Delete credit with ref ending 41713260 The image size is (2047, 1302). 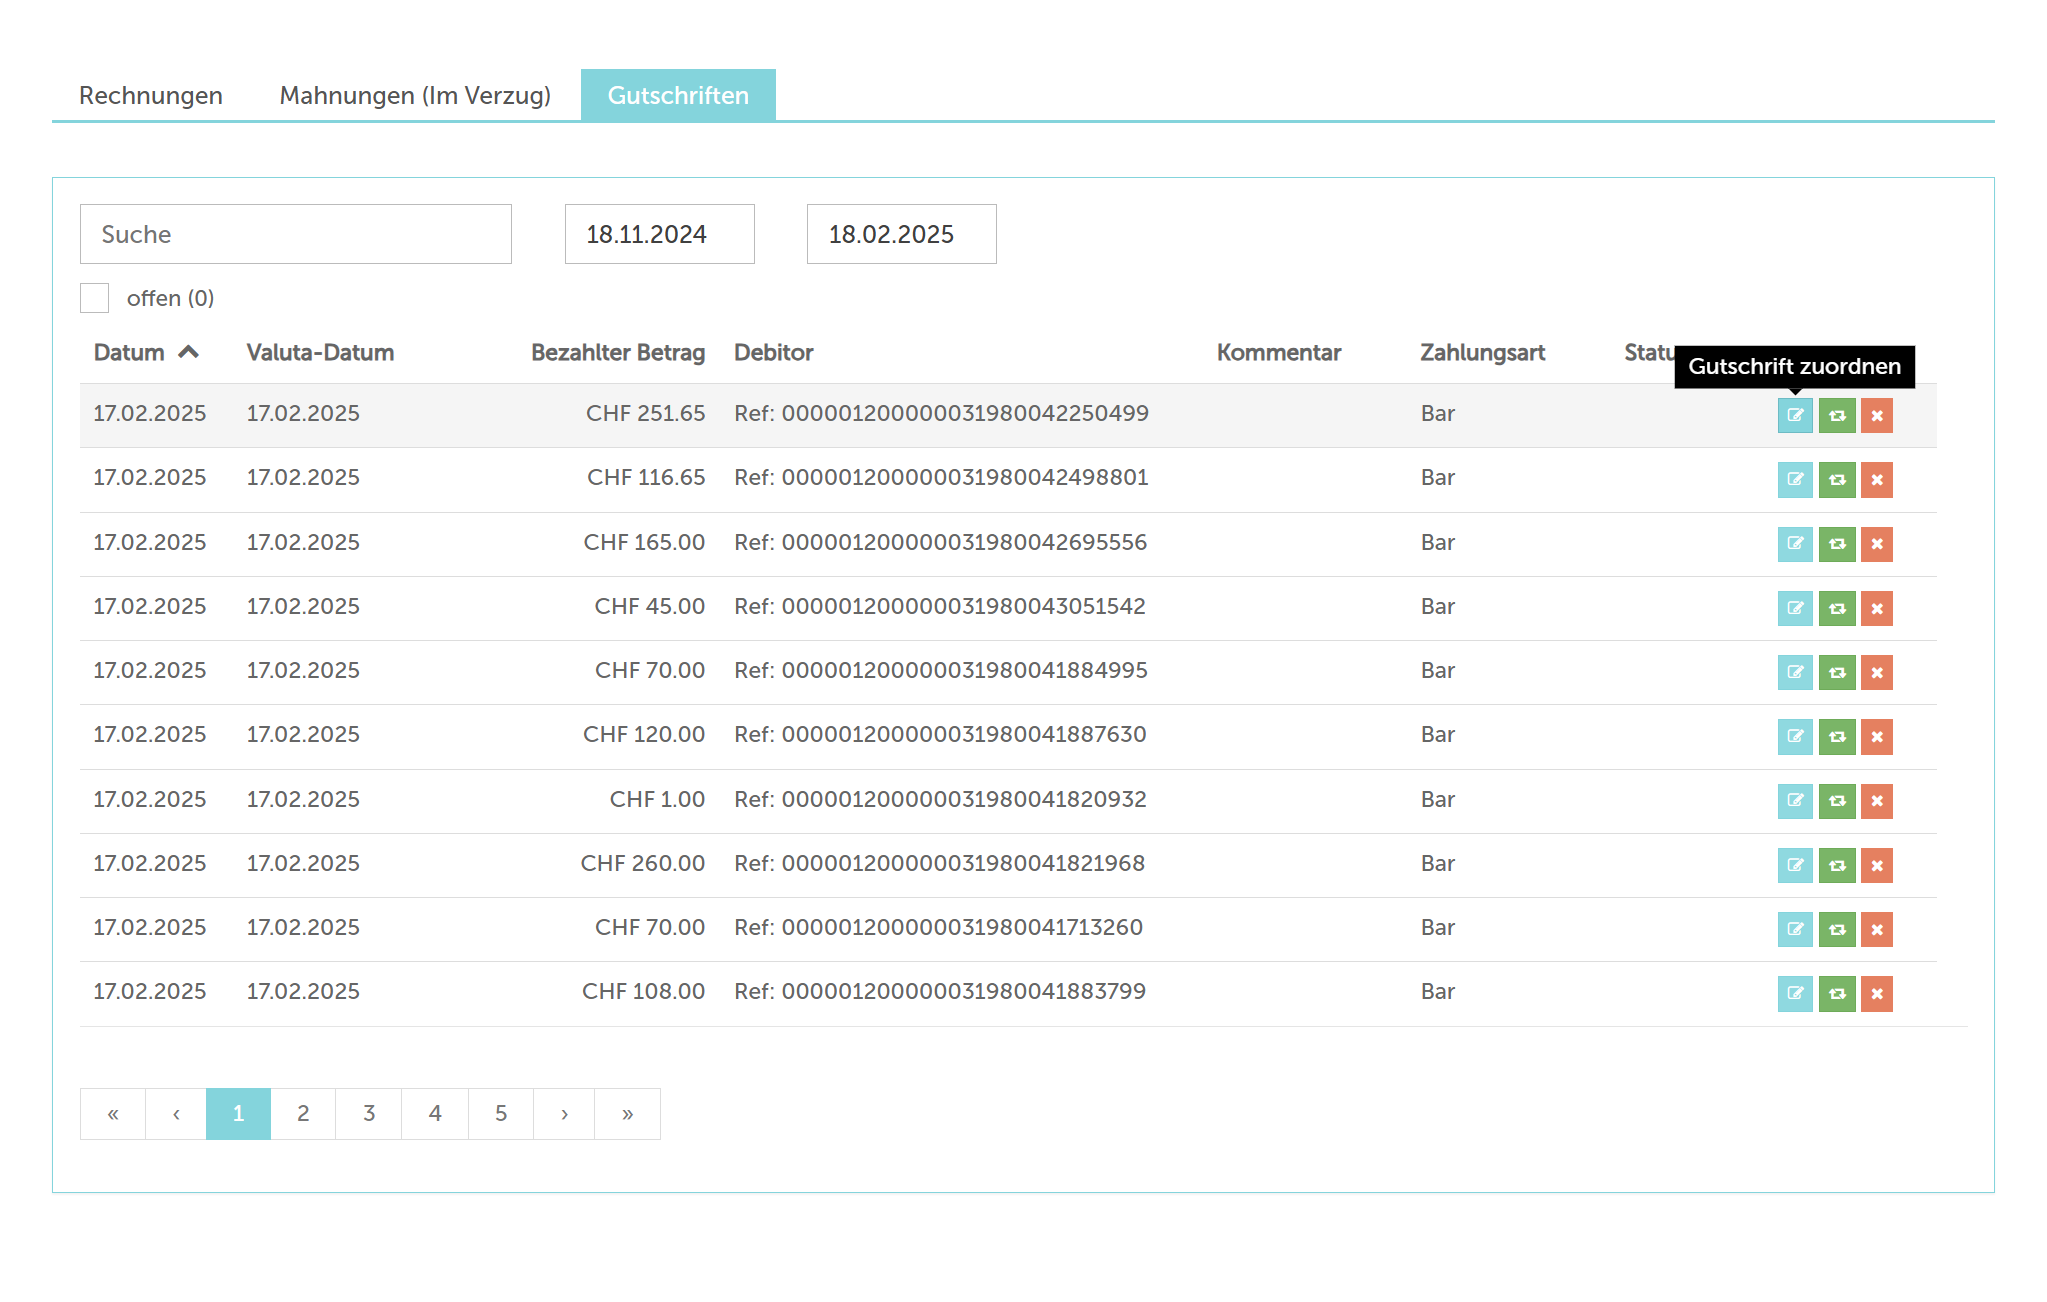click(x=1877, y=929)
